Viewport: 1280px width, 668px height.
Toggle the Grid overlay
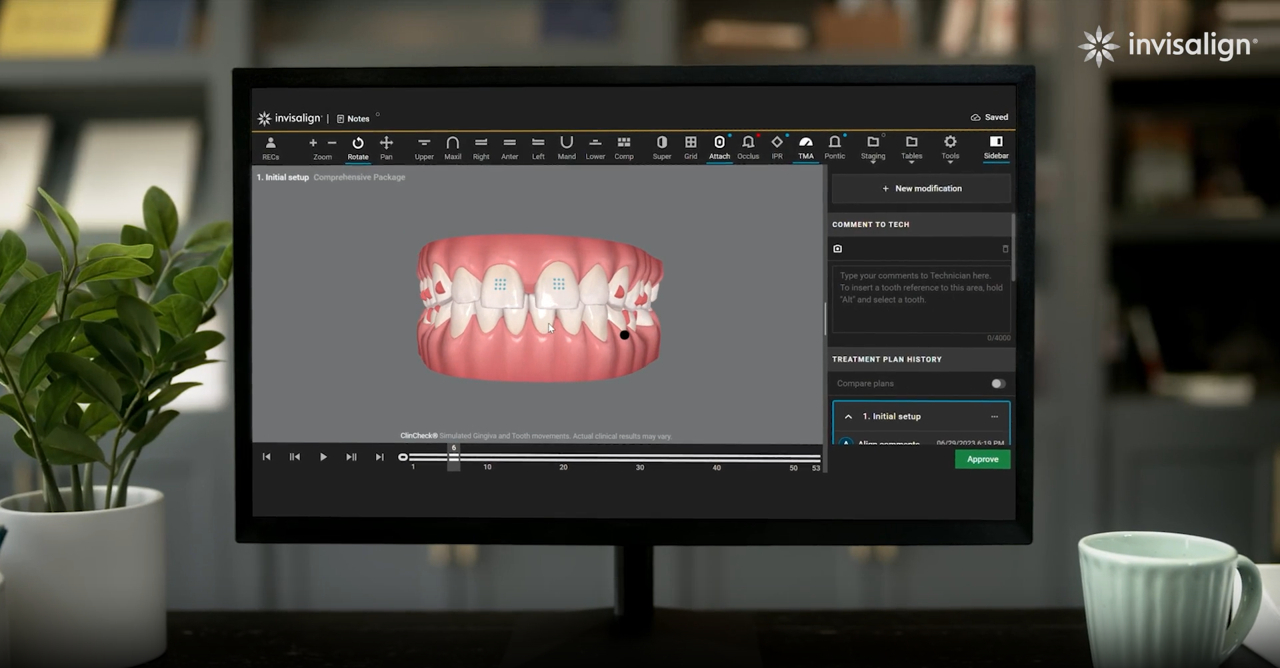tap(690, 147)
